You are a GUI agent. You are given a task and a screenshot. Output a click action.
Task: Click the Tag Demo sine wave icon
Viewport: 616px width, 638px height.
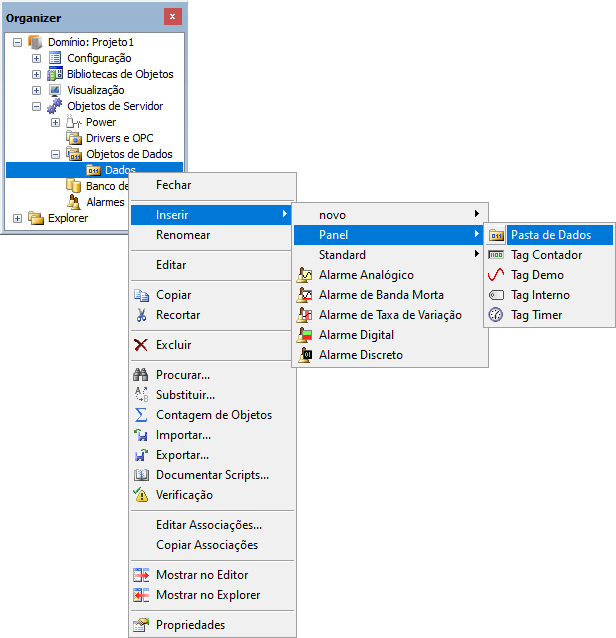tap(496, 275)
